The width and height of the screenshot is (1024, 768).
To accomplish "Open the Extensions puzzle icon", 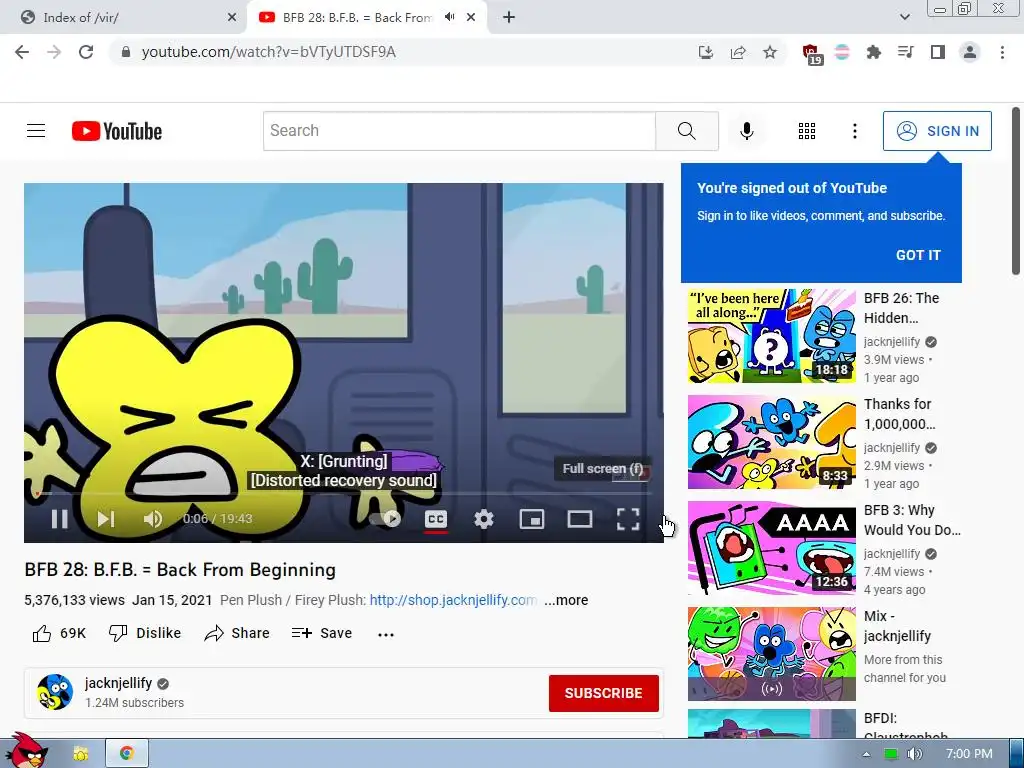I will pyautogui.click(x=873, y=52).
